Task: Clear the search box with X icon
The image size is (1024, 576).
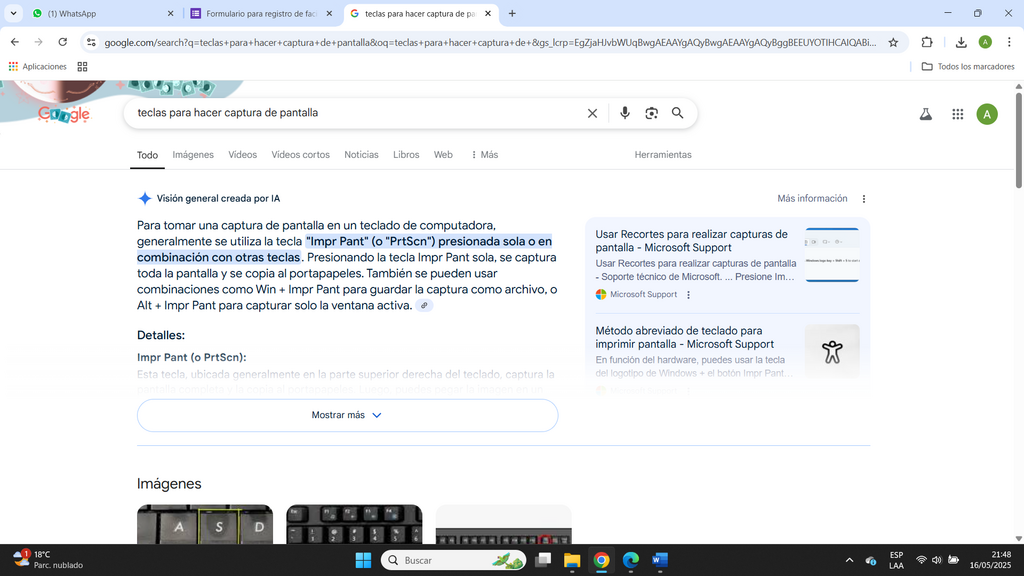Action: coord(592,113)
